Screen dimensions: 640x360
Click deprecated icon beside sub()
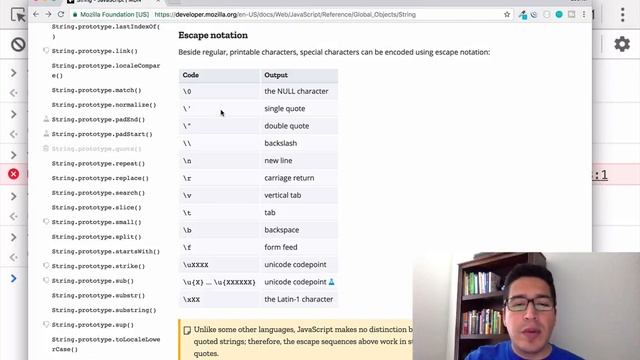coord(46,280)
